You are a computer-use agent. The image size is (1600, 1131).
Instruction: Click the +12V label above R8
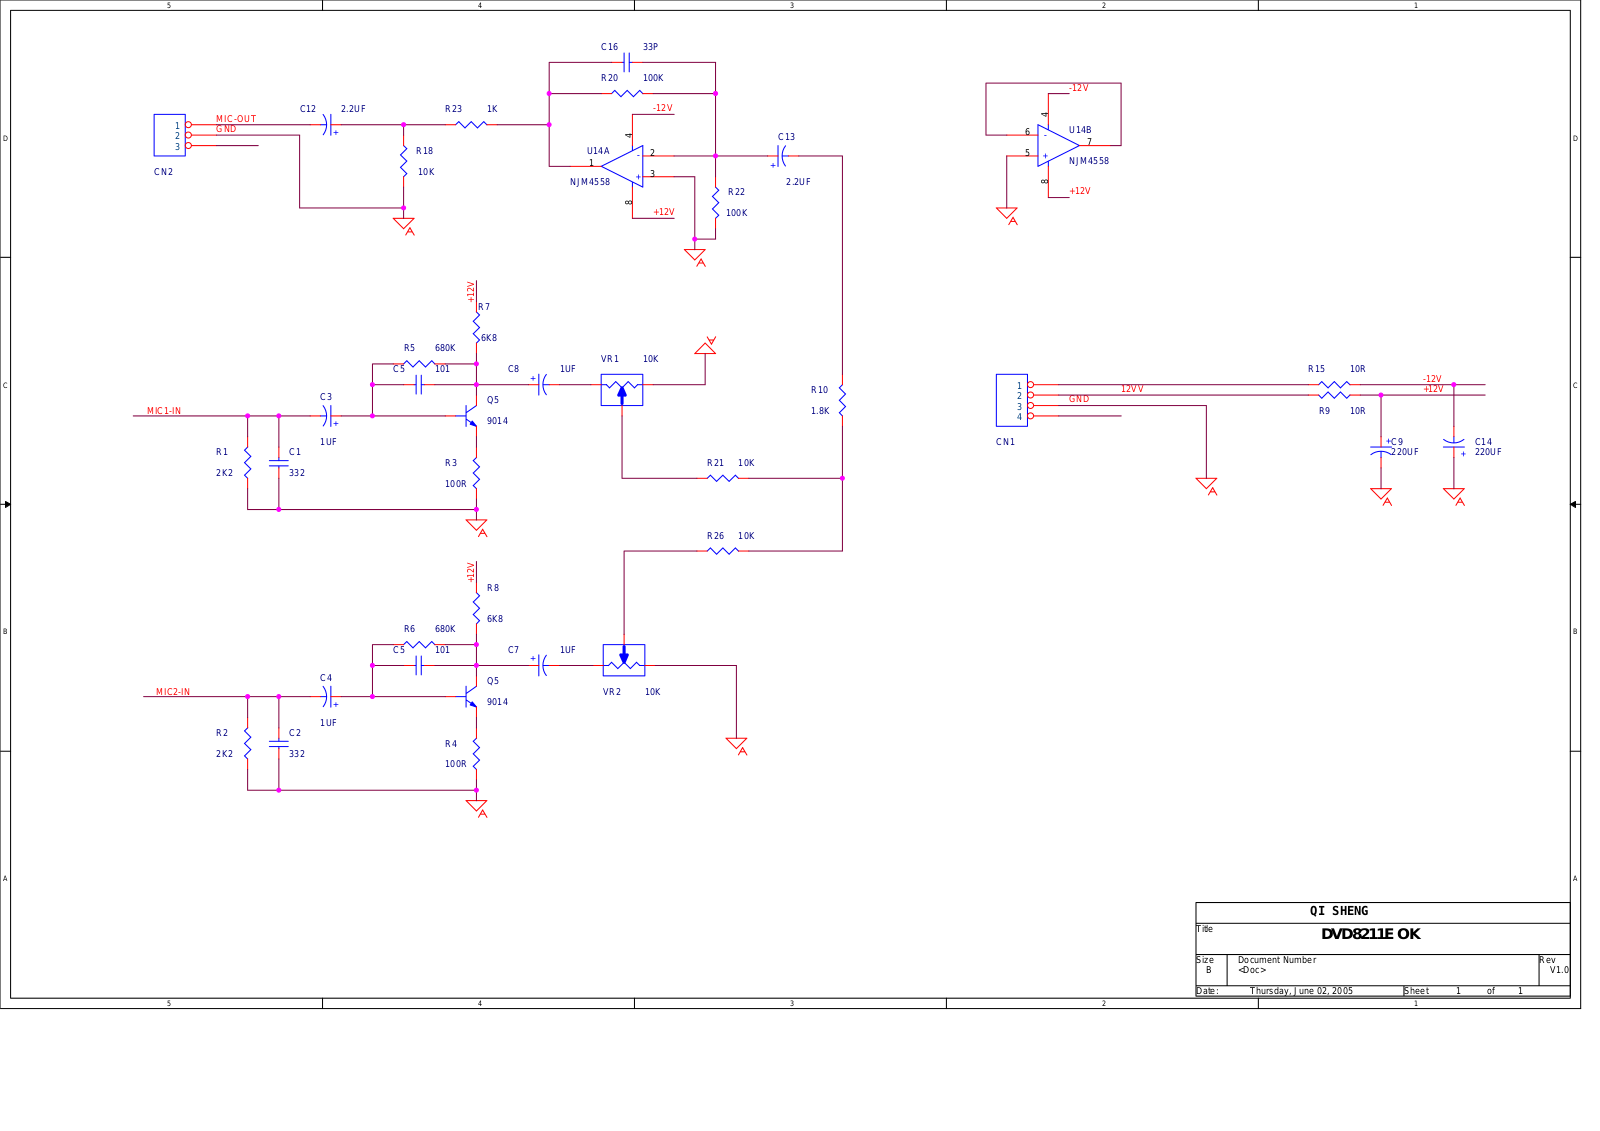pos(471,573)
